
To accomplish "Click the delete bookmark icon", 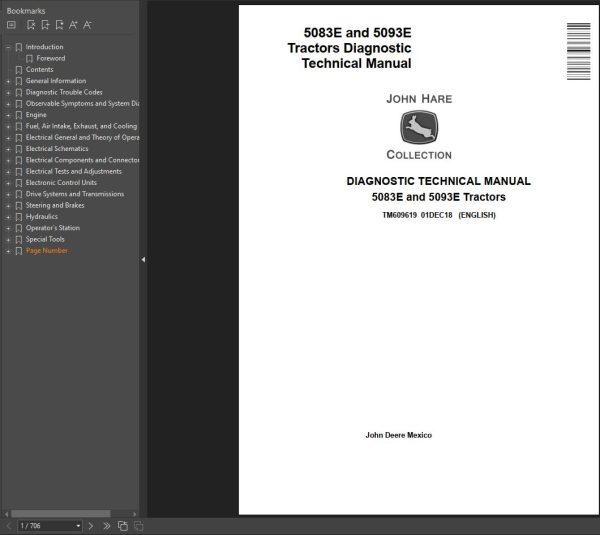I will (31, 25).
